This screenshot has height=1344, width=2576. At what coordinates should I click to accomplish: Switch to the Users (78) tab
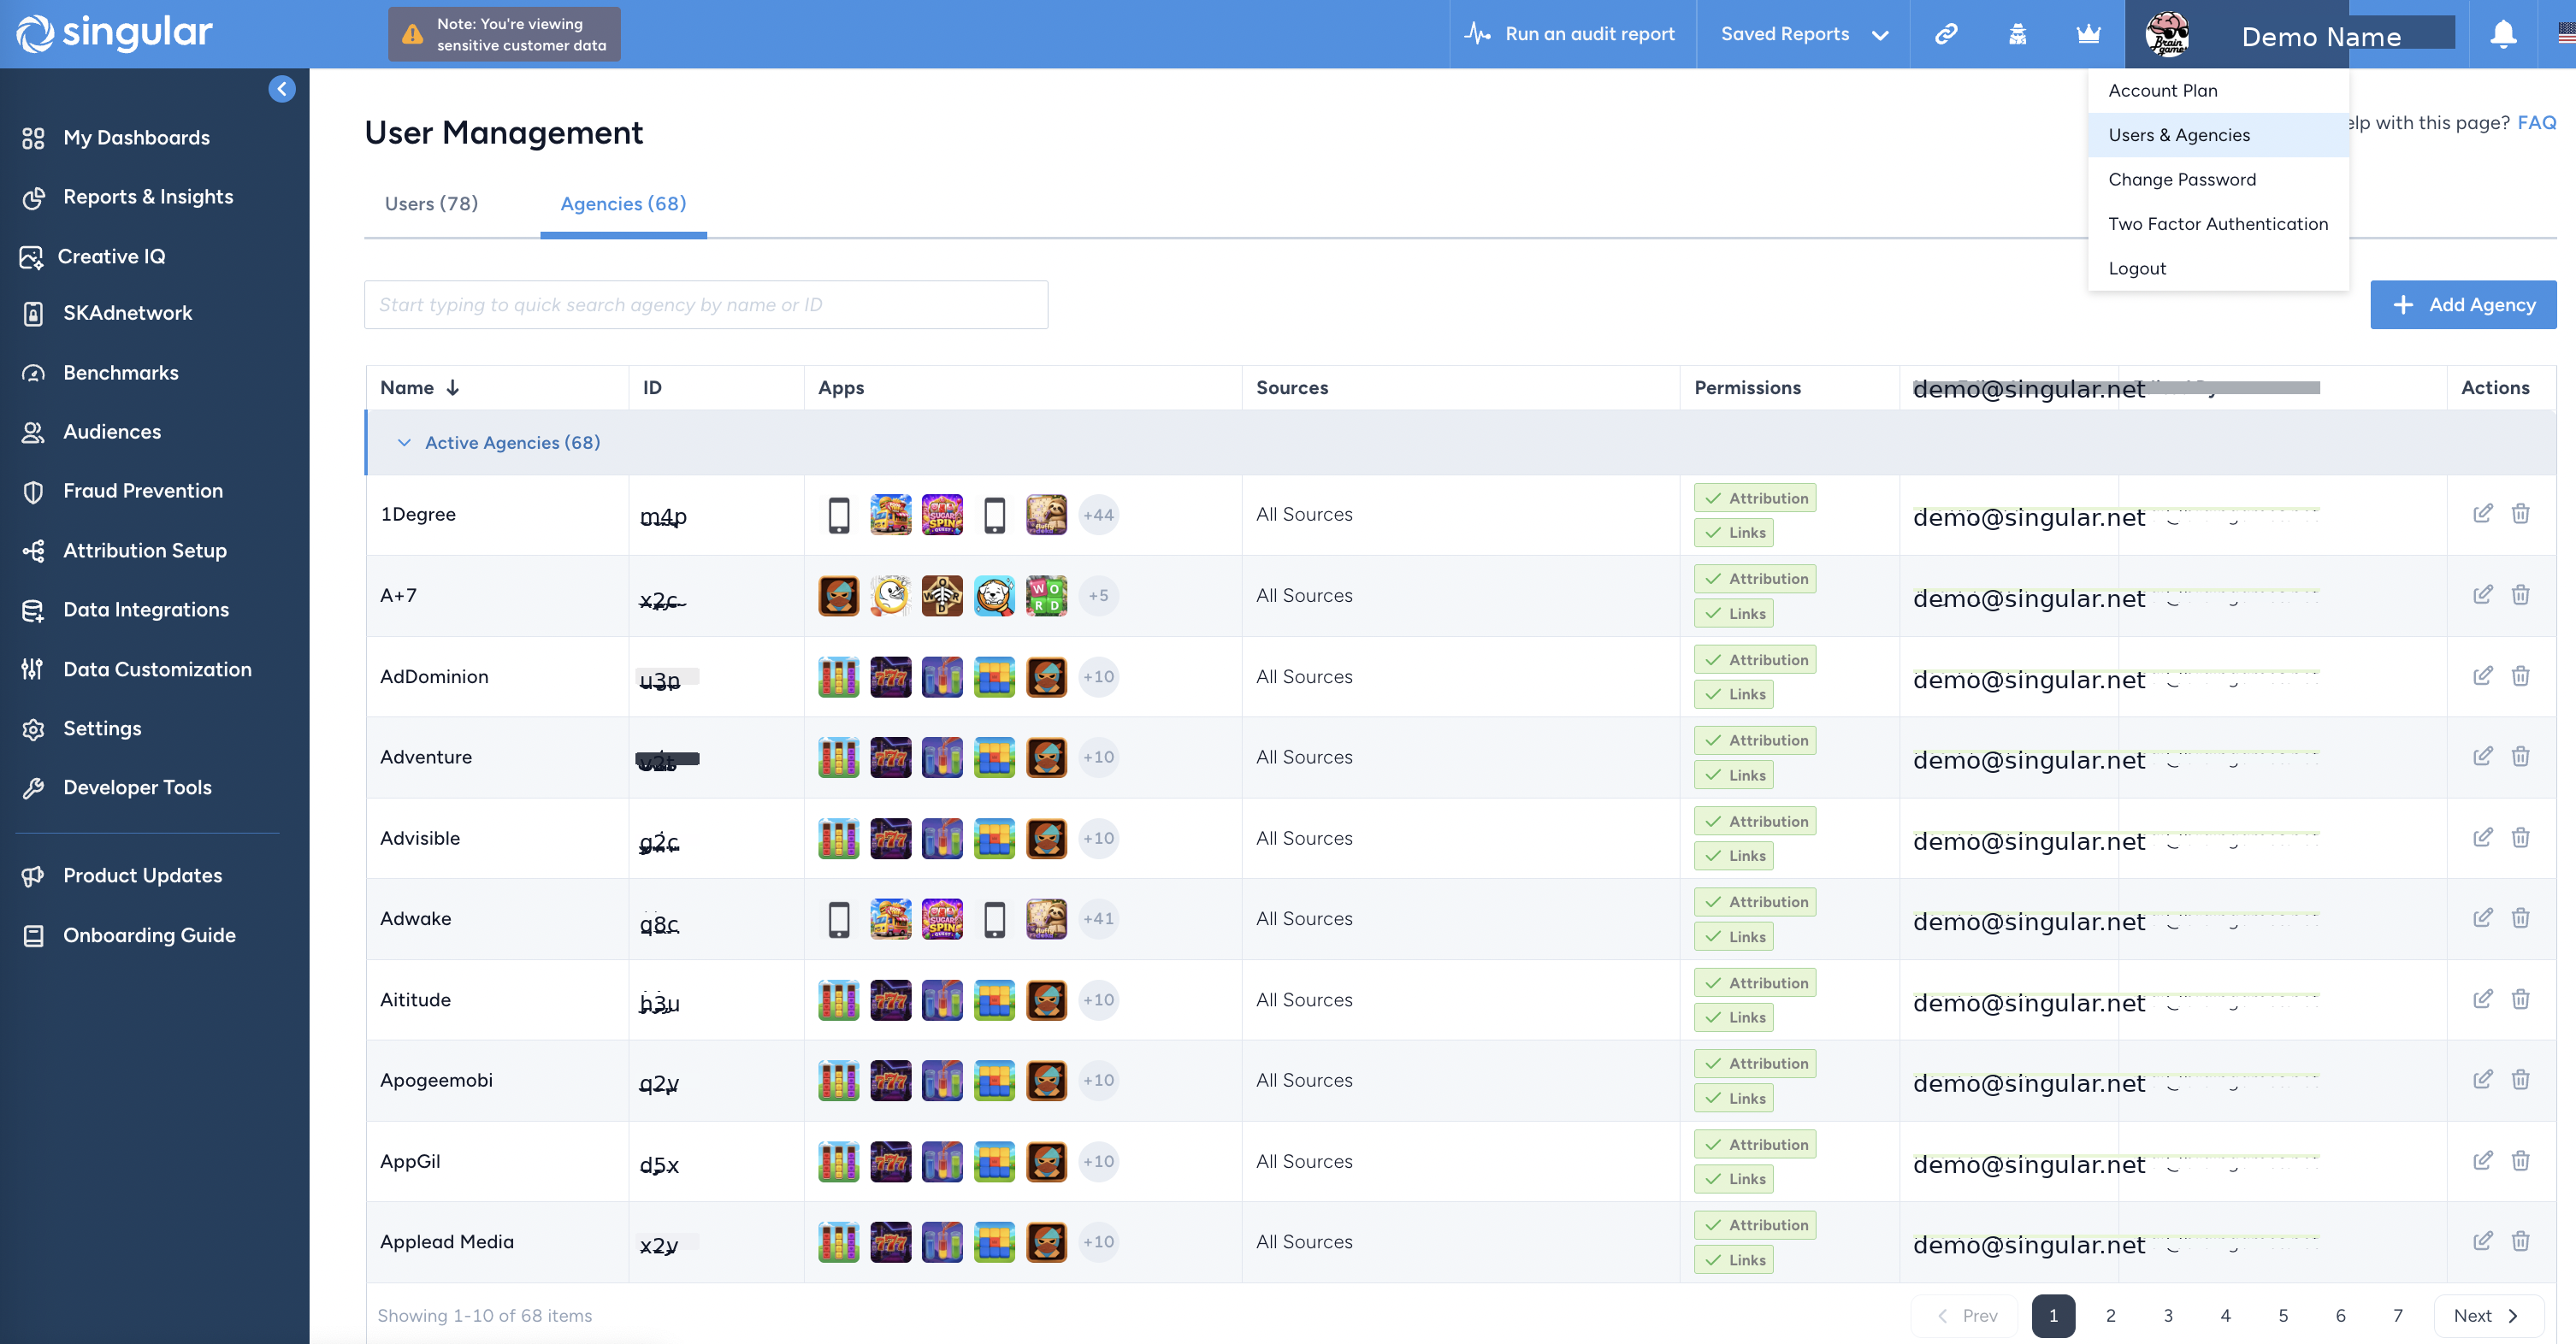[431, 204]
